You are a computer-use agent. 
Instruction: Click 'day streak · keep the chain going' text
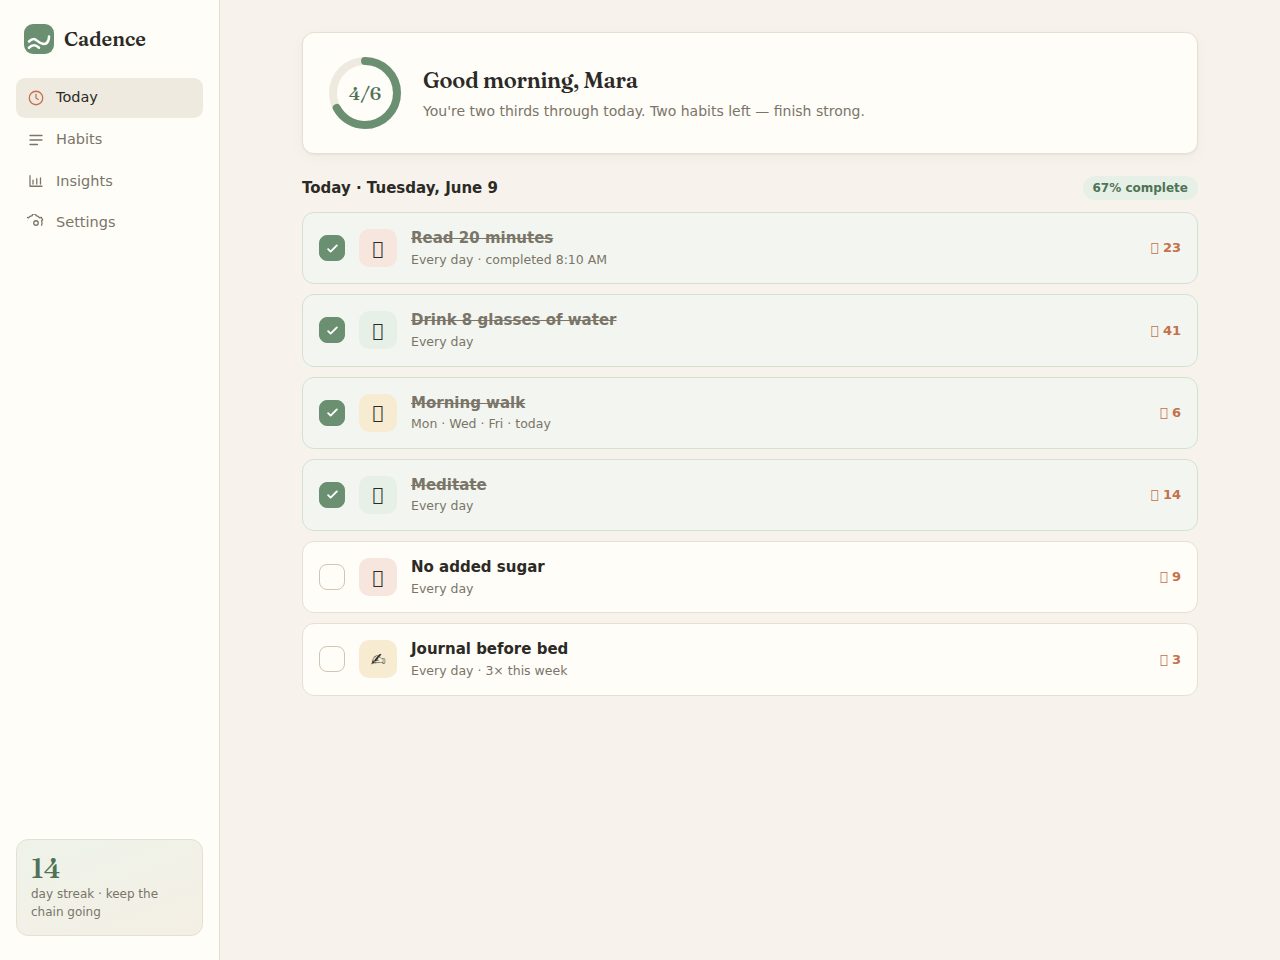(95, 903)
